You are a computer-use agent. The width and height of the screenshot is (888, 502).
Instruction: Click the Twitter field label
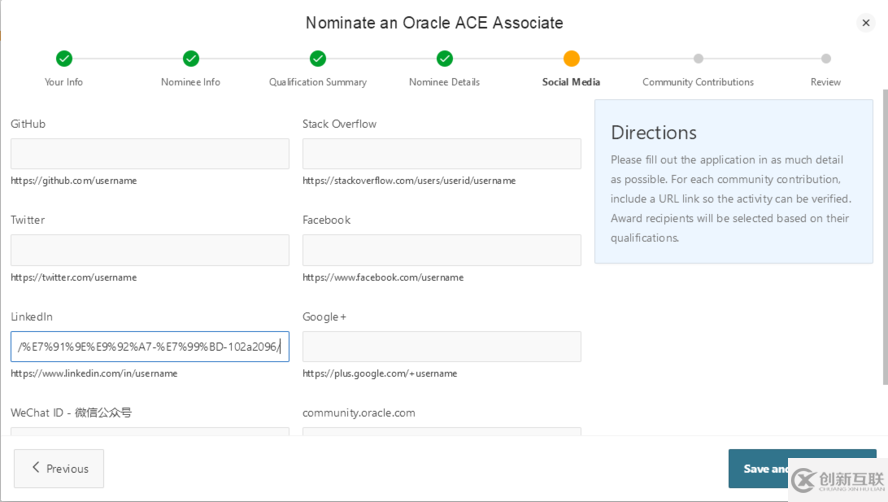tap(27, 220)
